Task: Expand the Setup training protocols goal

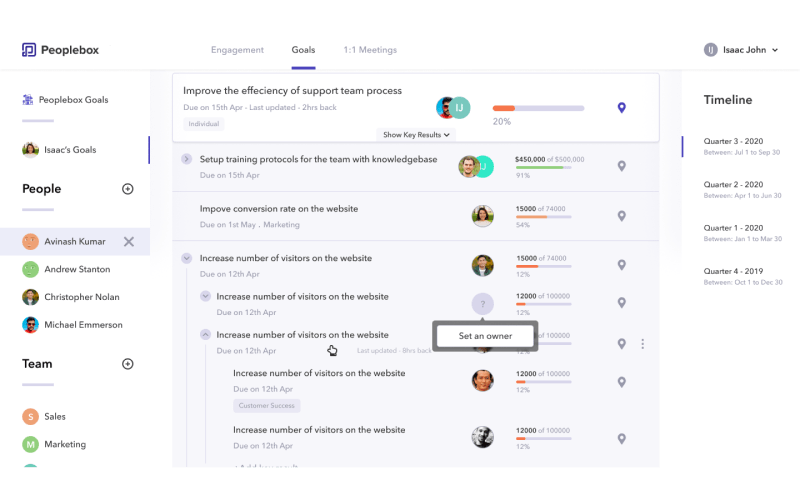Action: (x=186, y=159)
